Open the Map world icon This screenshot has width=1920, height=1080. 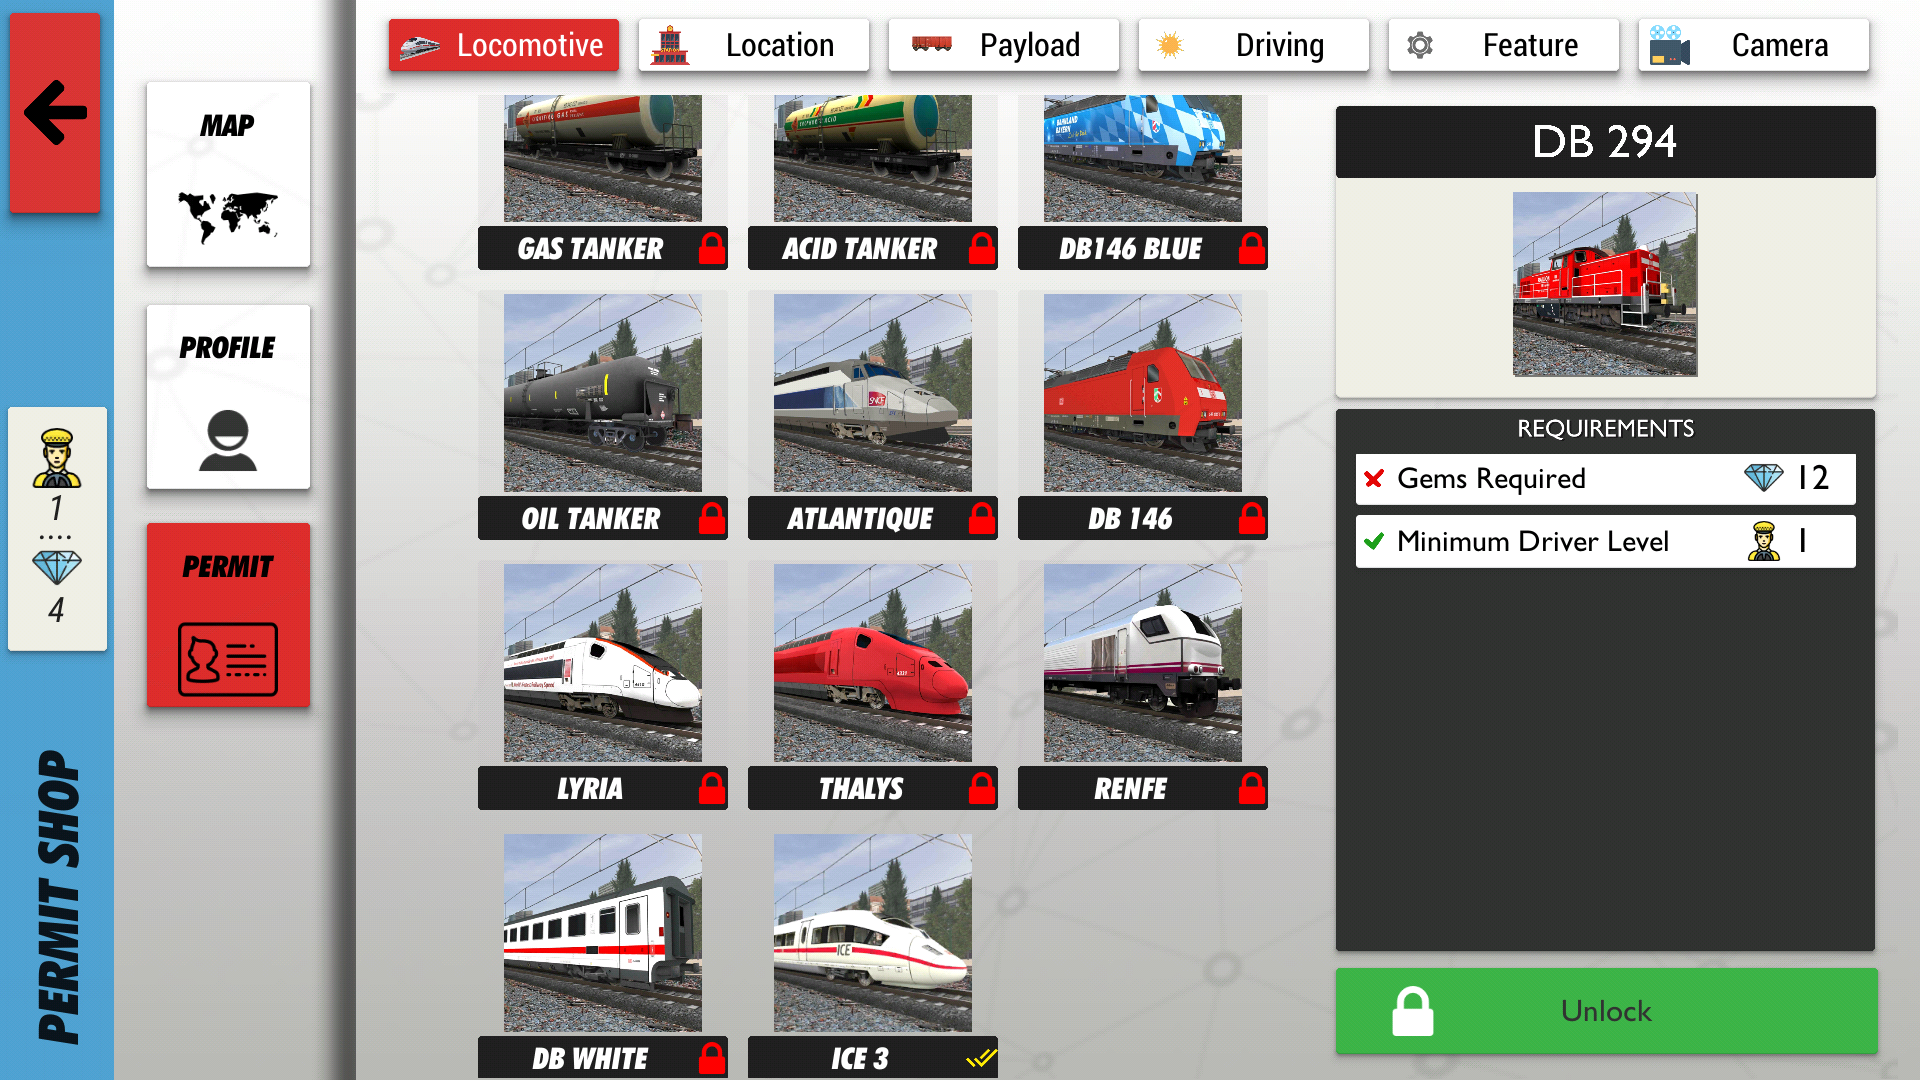228,216
